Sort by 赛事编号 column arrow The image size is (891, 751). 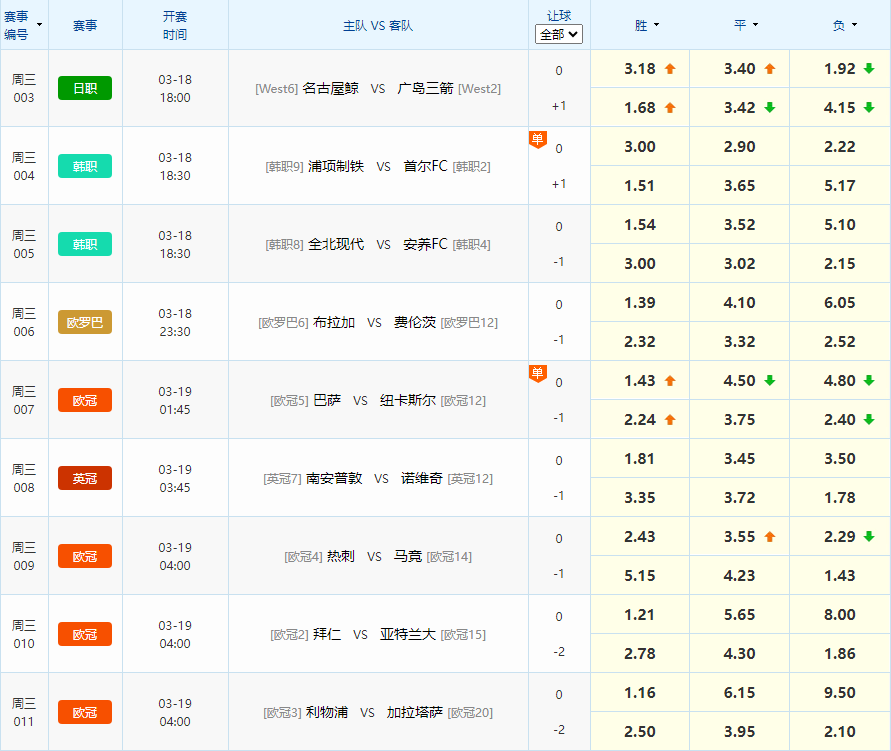[x=40, y=25]
